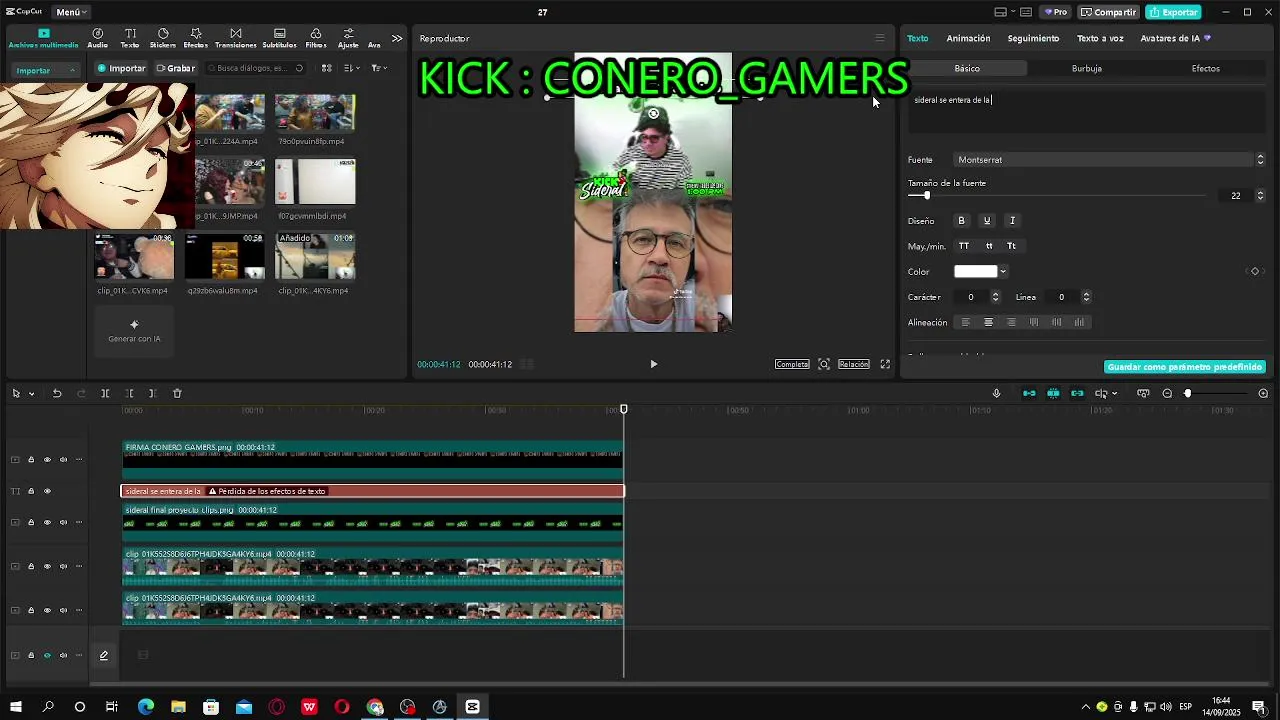Expand more media tabs with double chevron
1280x720 pixels.
397,38
